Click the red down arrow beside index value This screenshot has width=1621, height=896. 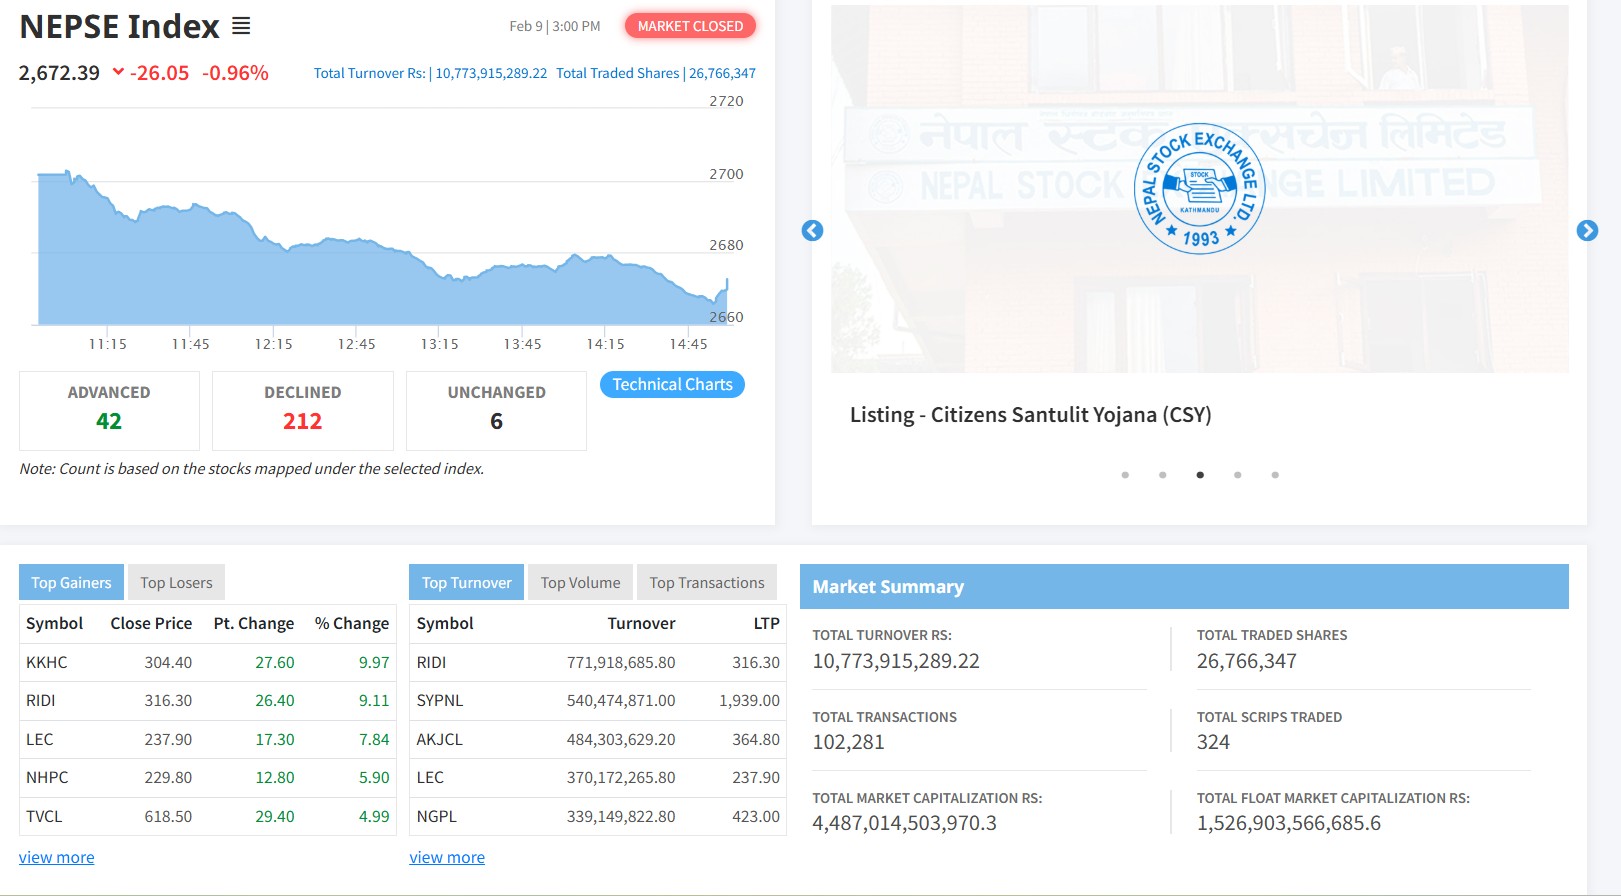point(118,72)
